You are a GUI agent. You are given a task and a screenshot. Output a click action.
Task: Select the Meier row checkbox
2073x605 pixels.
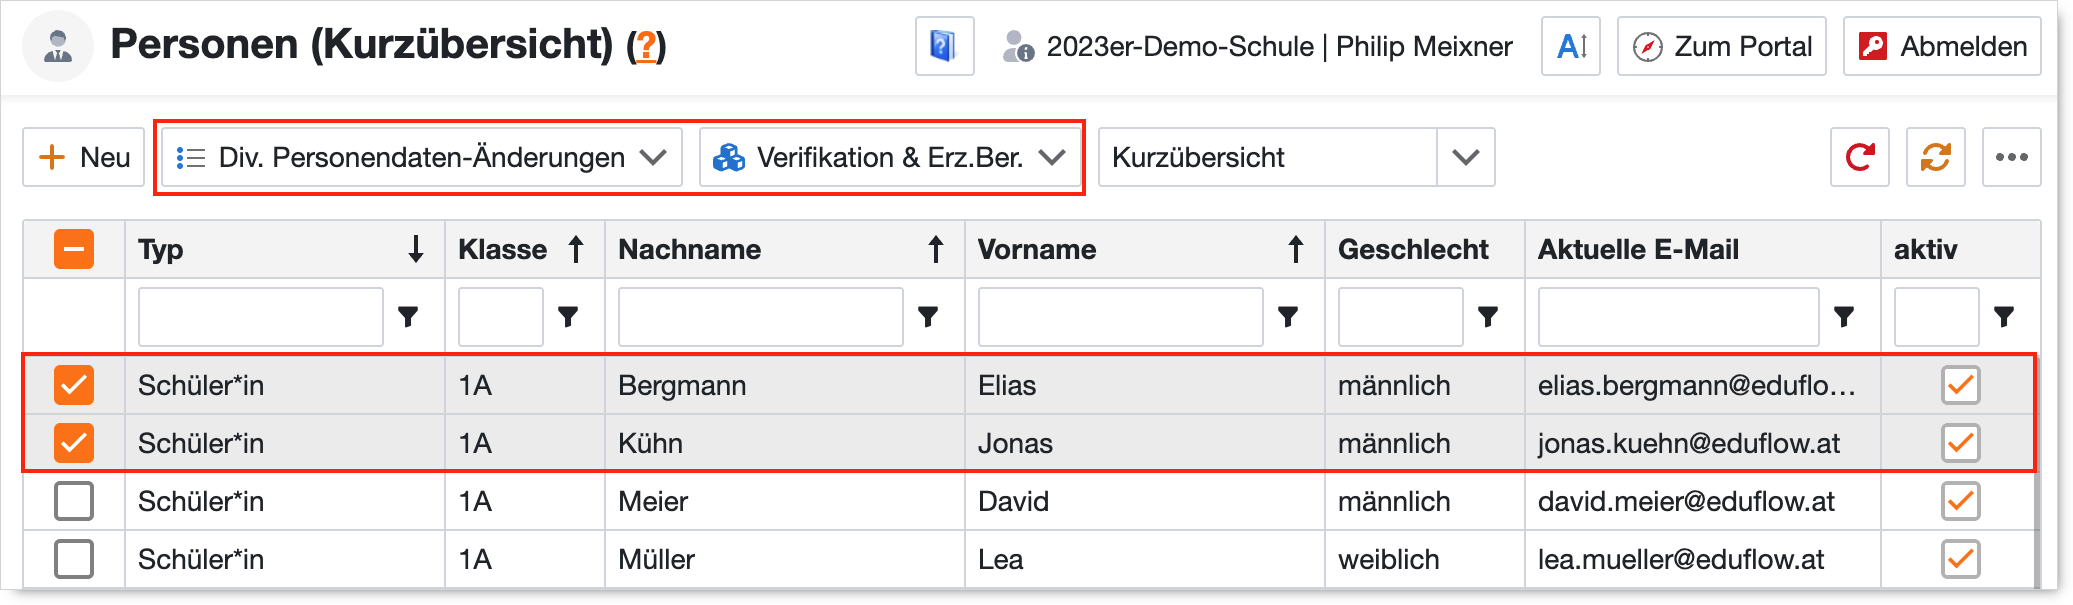(x=74, y=501)
